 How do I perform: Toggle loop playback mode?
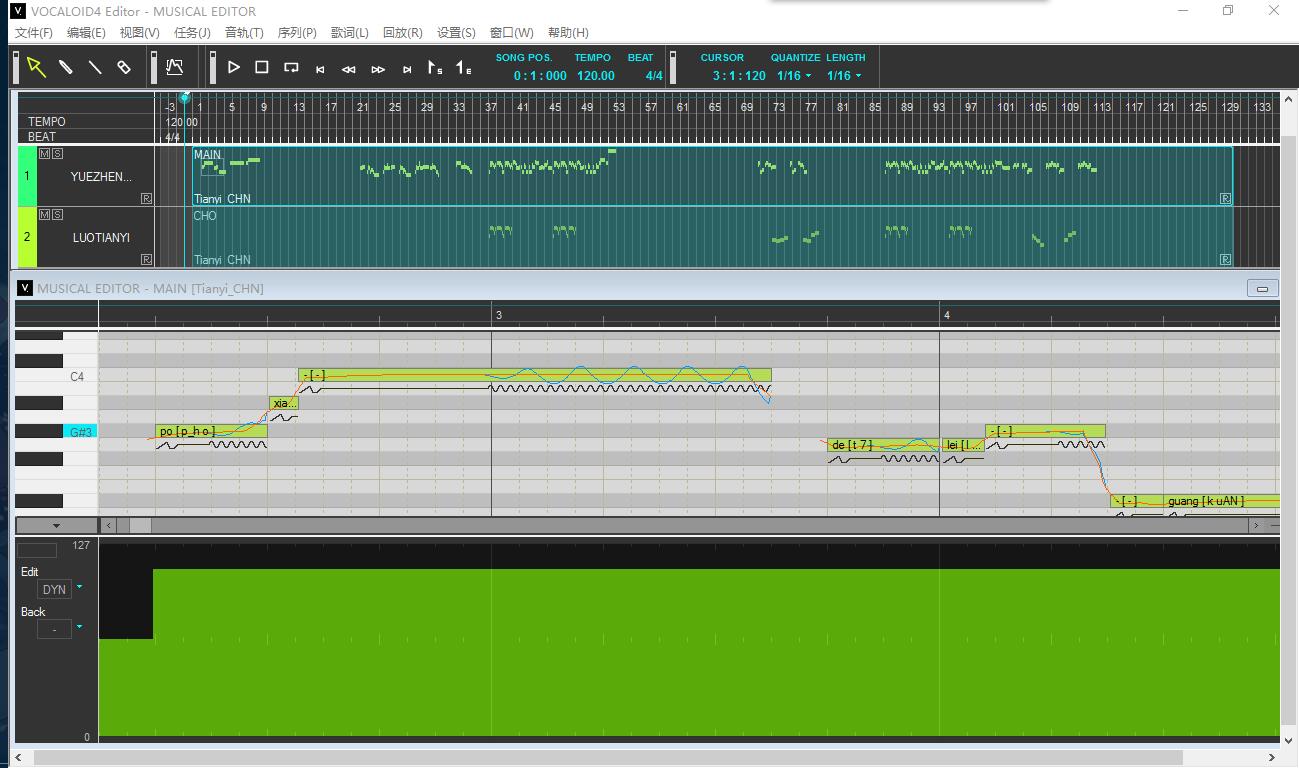[291, 67]
